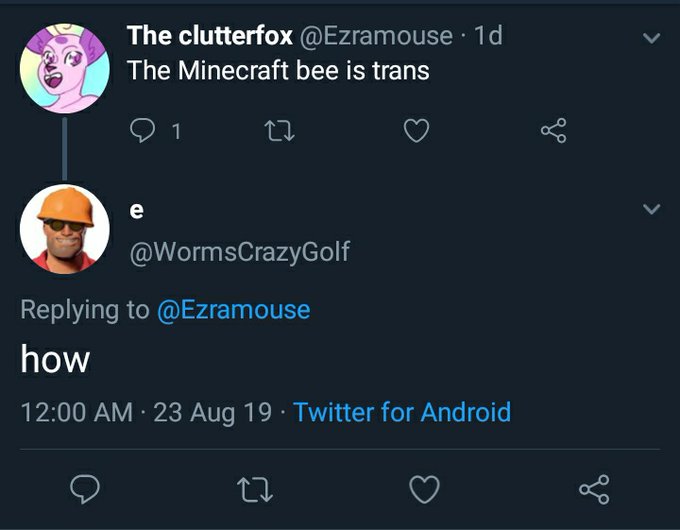Open options chevron on The clutterfox's tweet

(x=651, y=38)
